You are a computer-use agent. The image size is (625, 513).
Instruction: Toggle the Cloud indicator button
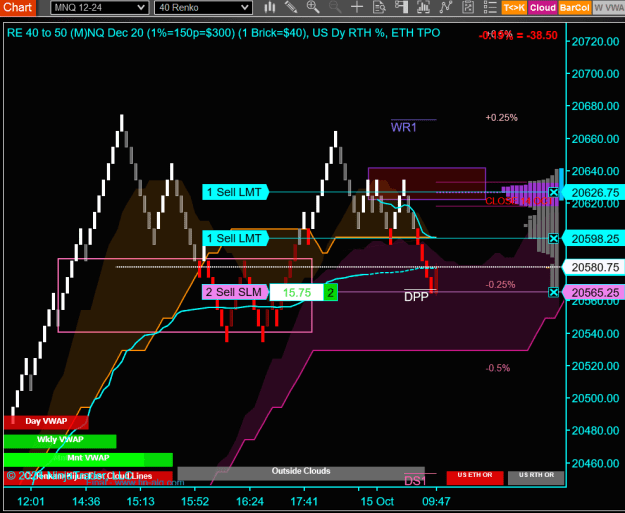pyautogui.click(x=542, y=8)
